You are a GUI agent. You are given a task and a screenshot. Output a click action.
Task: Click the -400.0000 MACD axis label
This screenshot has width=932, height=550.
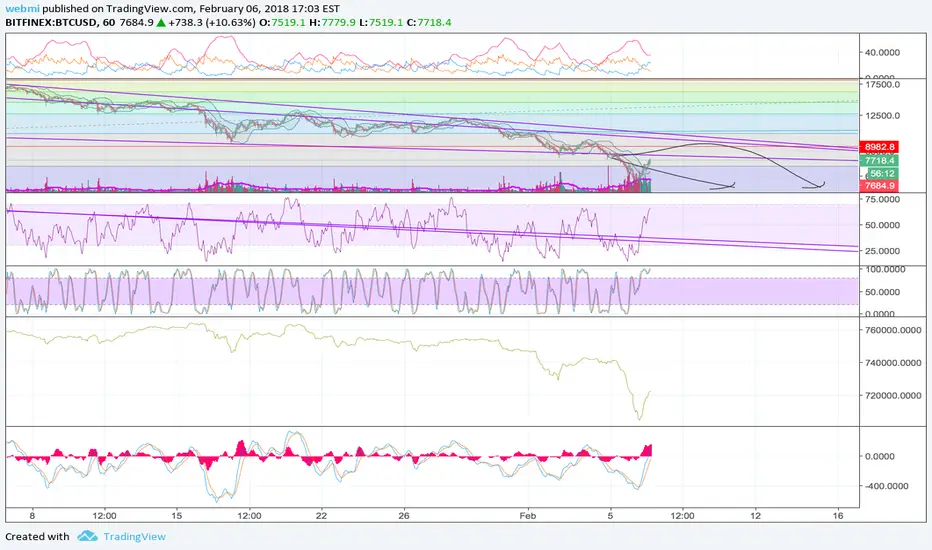885,486
